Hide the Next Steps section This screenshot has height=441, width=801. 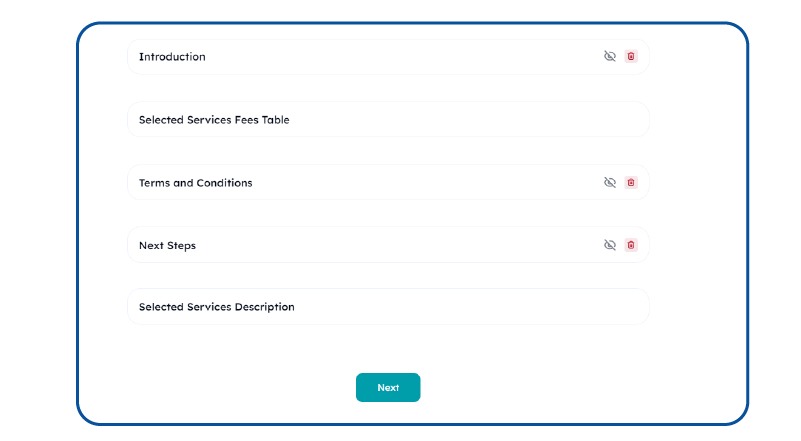(x=610, y=245)
